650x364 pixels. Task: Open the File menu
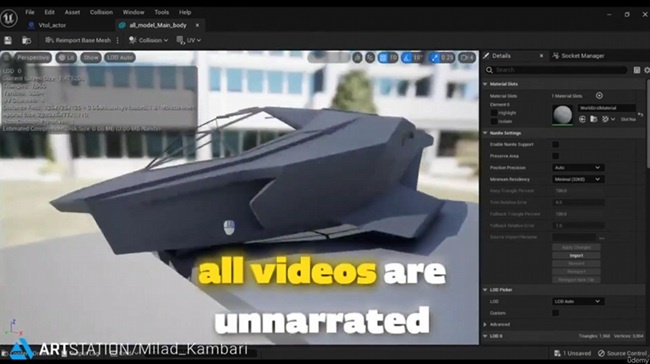click(x=29, y=12)
